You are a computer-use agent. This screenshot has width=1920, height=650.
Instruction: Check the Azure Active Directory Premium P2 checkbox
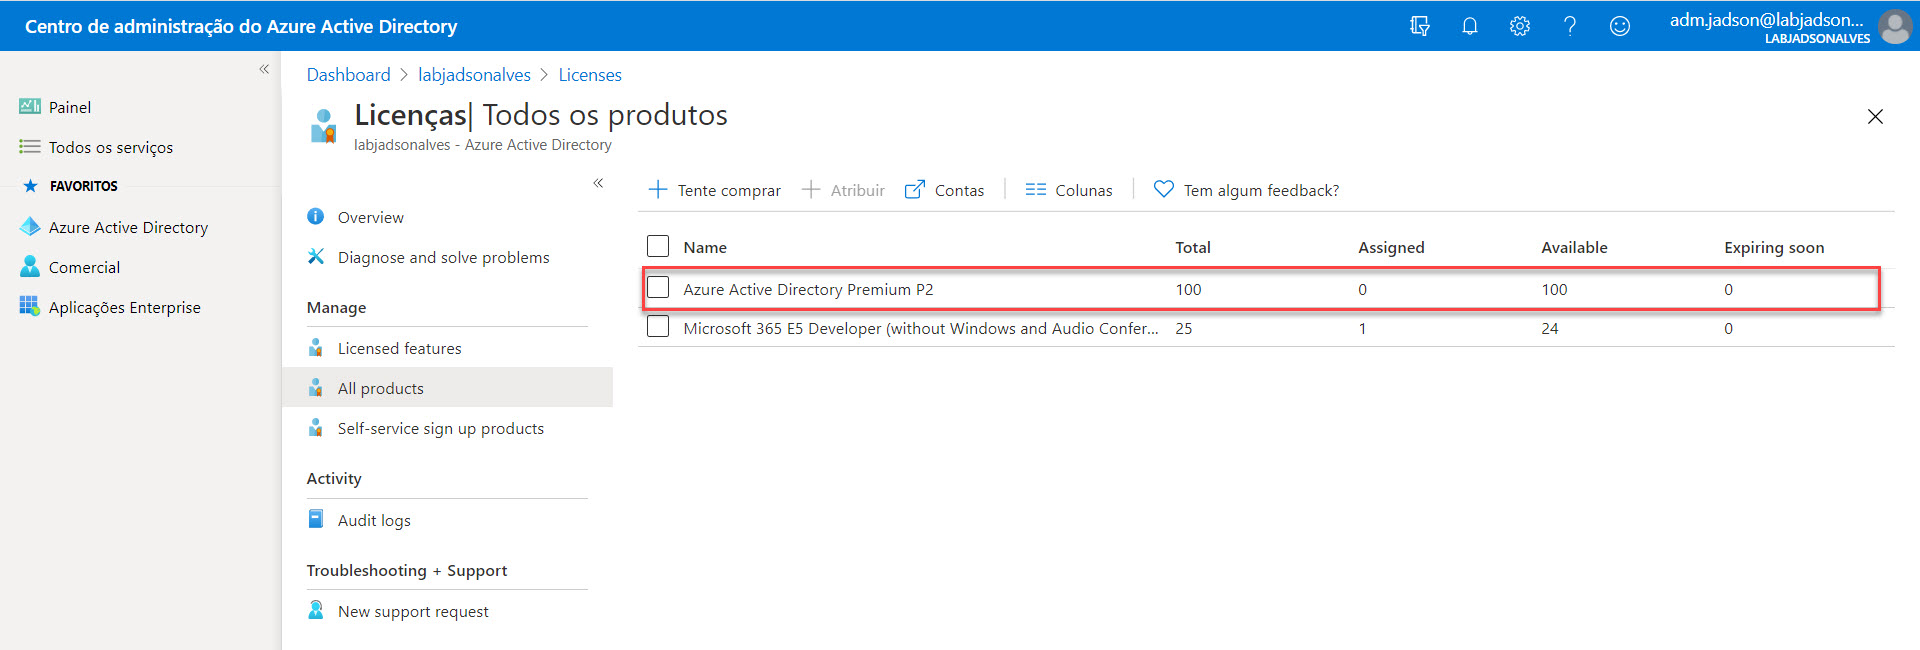[x=658, y=288]
